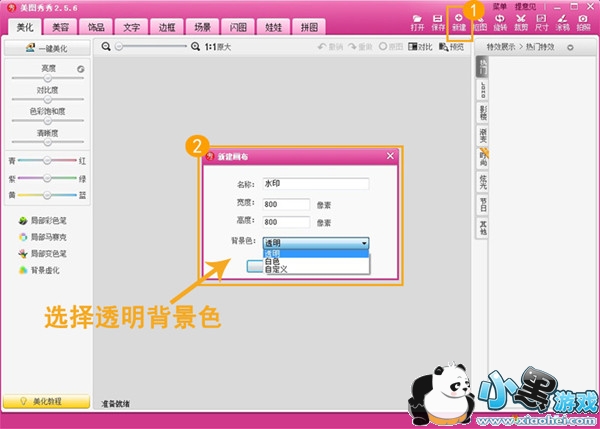The image size is (600, 429).
Task: Expand the 背景色 dropdown arrow
Action: (x=364, y=243)
